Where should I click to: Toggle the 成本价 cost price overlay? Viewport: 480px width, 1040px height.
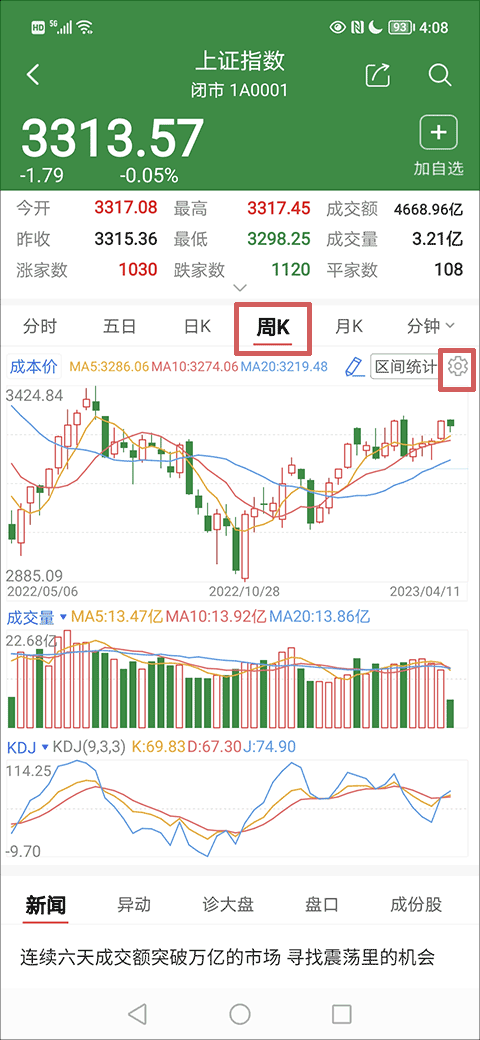coord(33,366)
